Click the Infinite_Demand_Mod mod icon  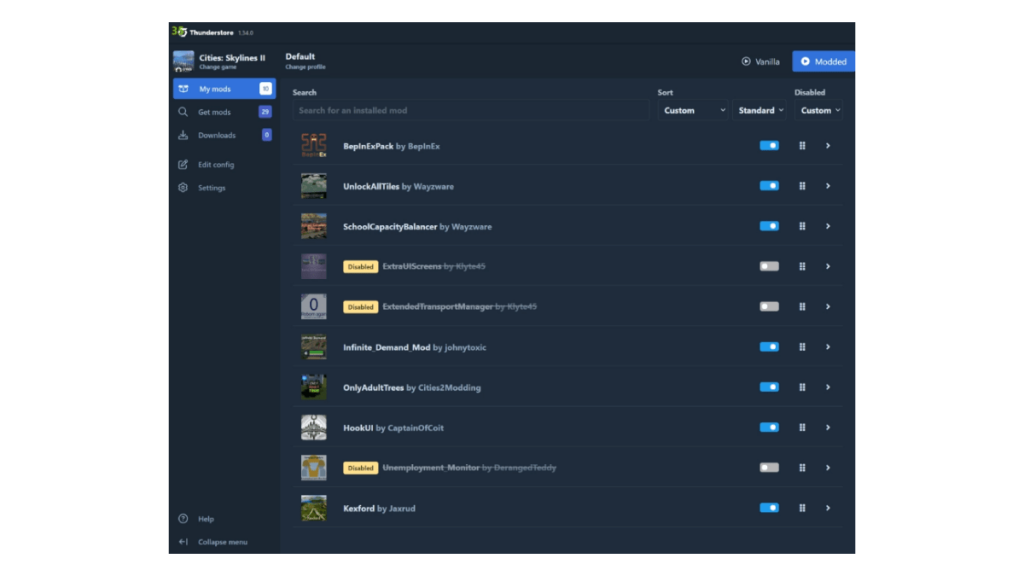pyautogui.click(x=313, y=347)
